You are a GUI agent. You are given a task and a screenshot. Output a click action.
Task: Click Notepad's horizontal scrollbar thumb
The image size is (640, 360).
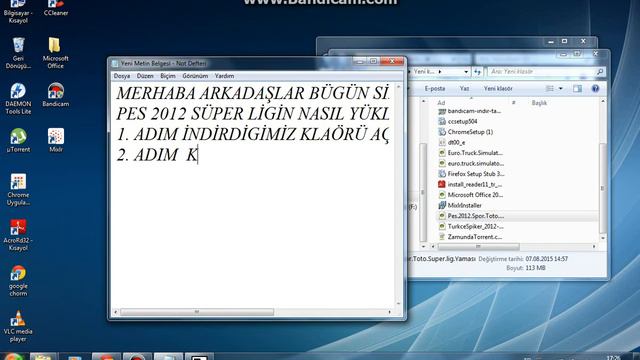point(197,312)
